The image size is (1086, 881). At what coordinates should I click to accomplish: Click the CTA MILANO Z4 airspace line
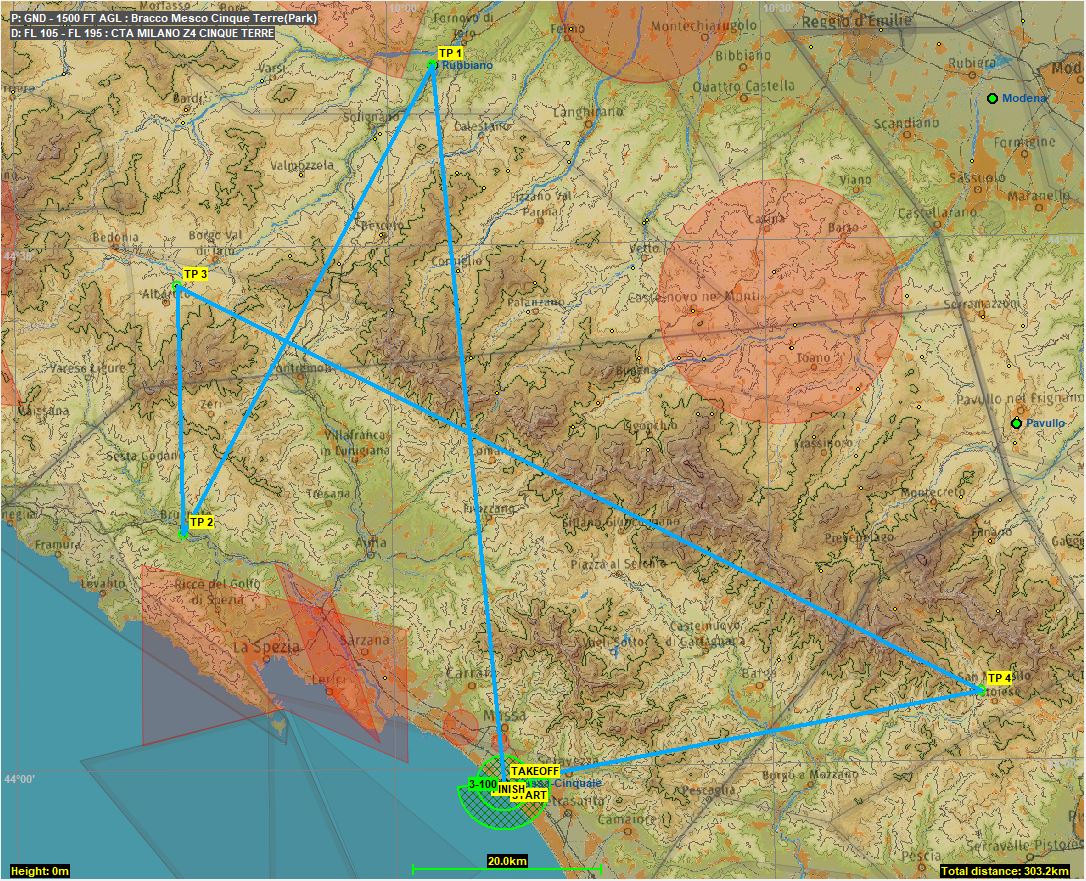pyautogui.click(x=143, y=33)
